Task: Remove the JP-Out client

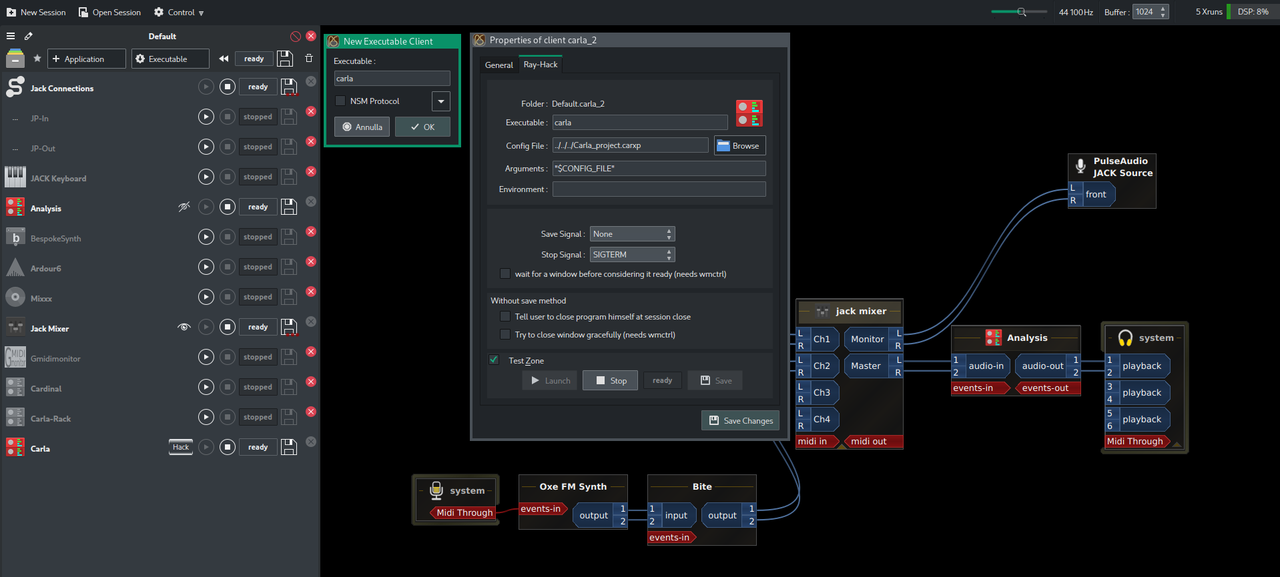Action: pyautogui.click(x=310, y=142)
